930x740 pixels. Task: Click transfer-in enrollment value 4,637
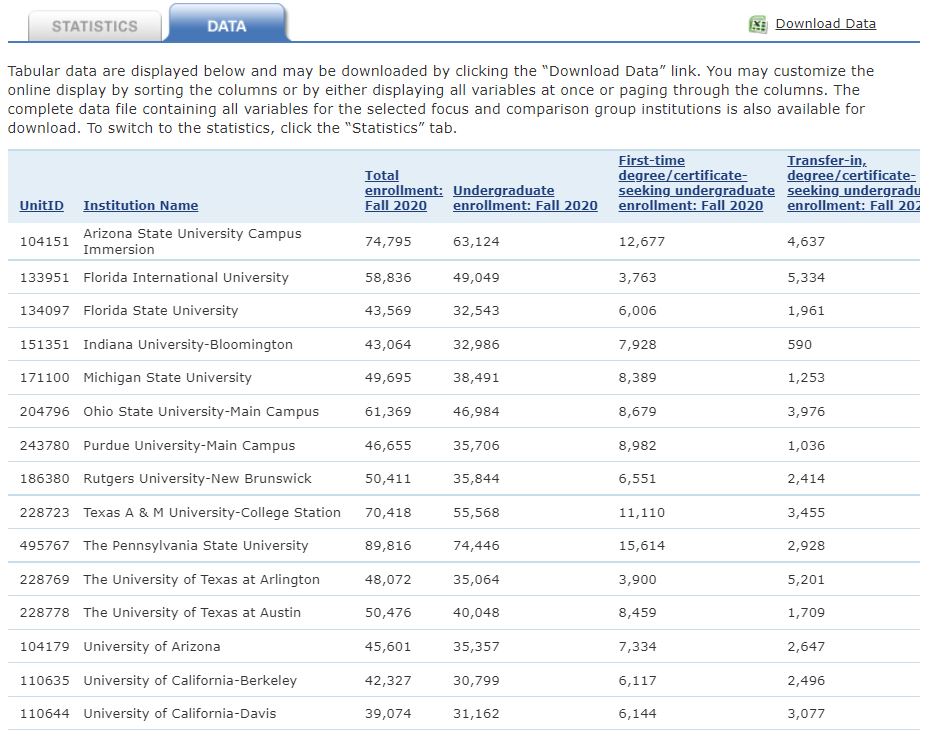click(x=806, y=242)
